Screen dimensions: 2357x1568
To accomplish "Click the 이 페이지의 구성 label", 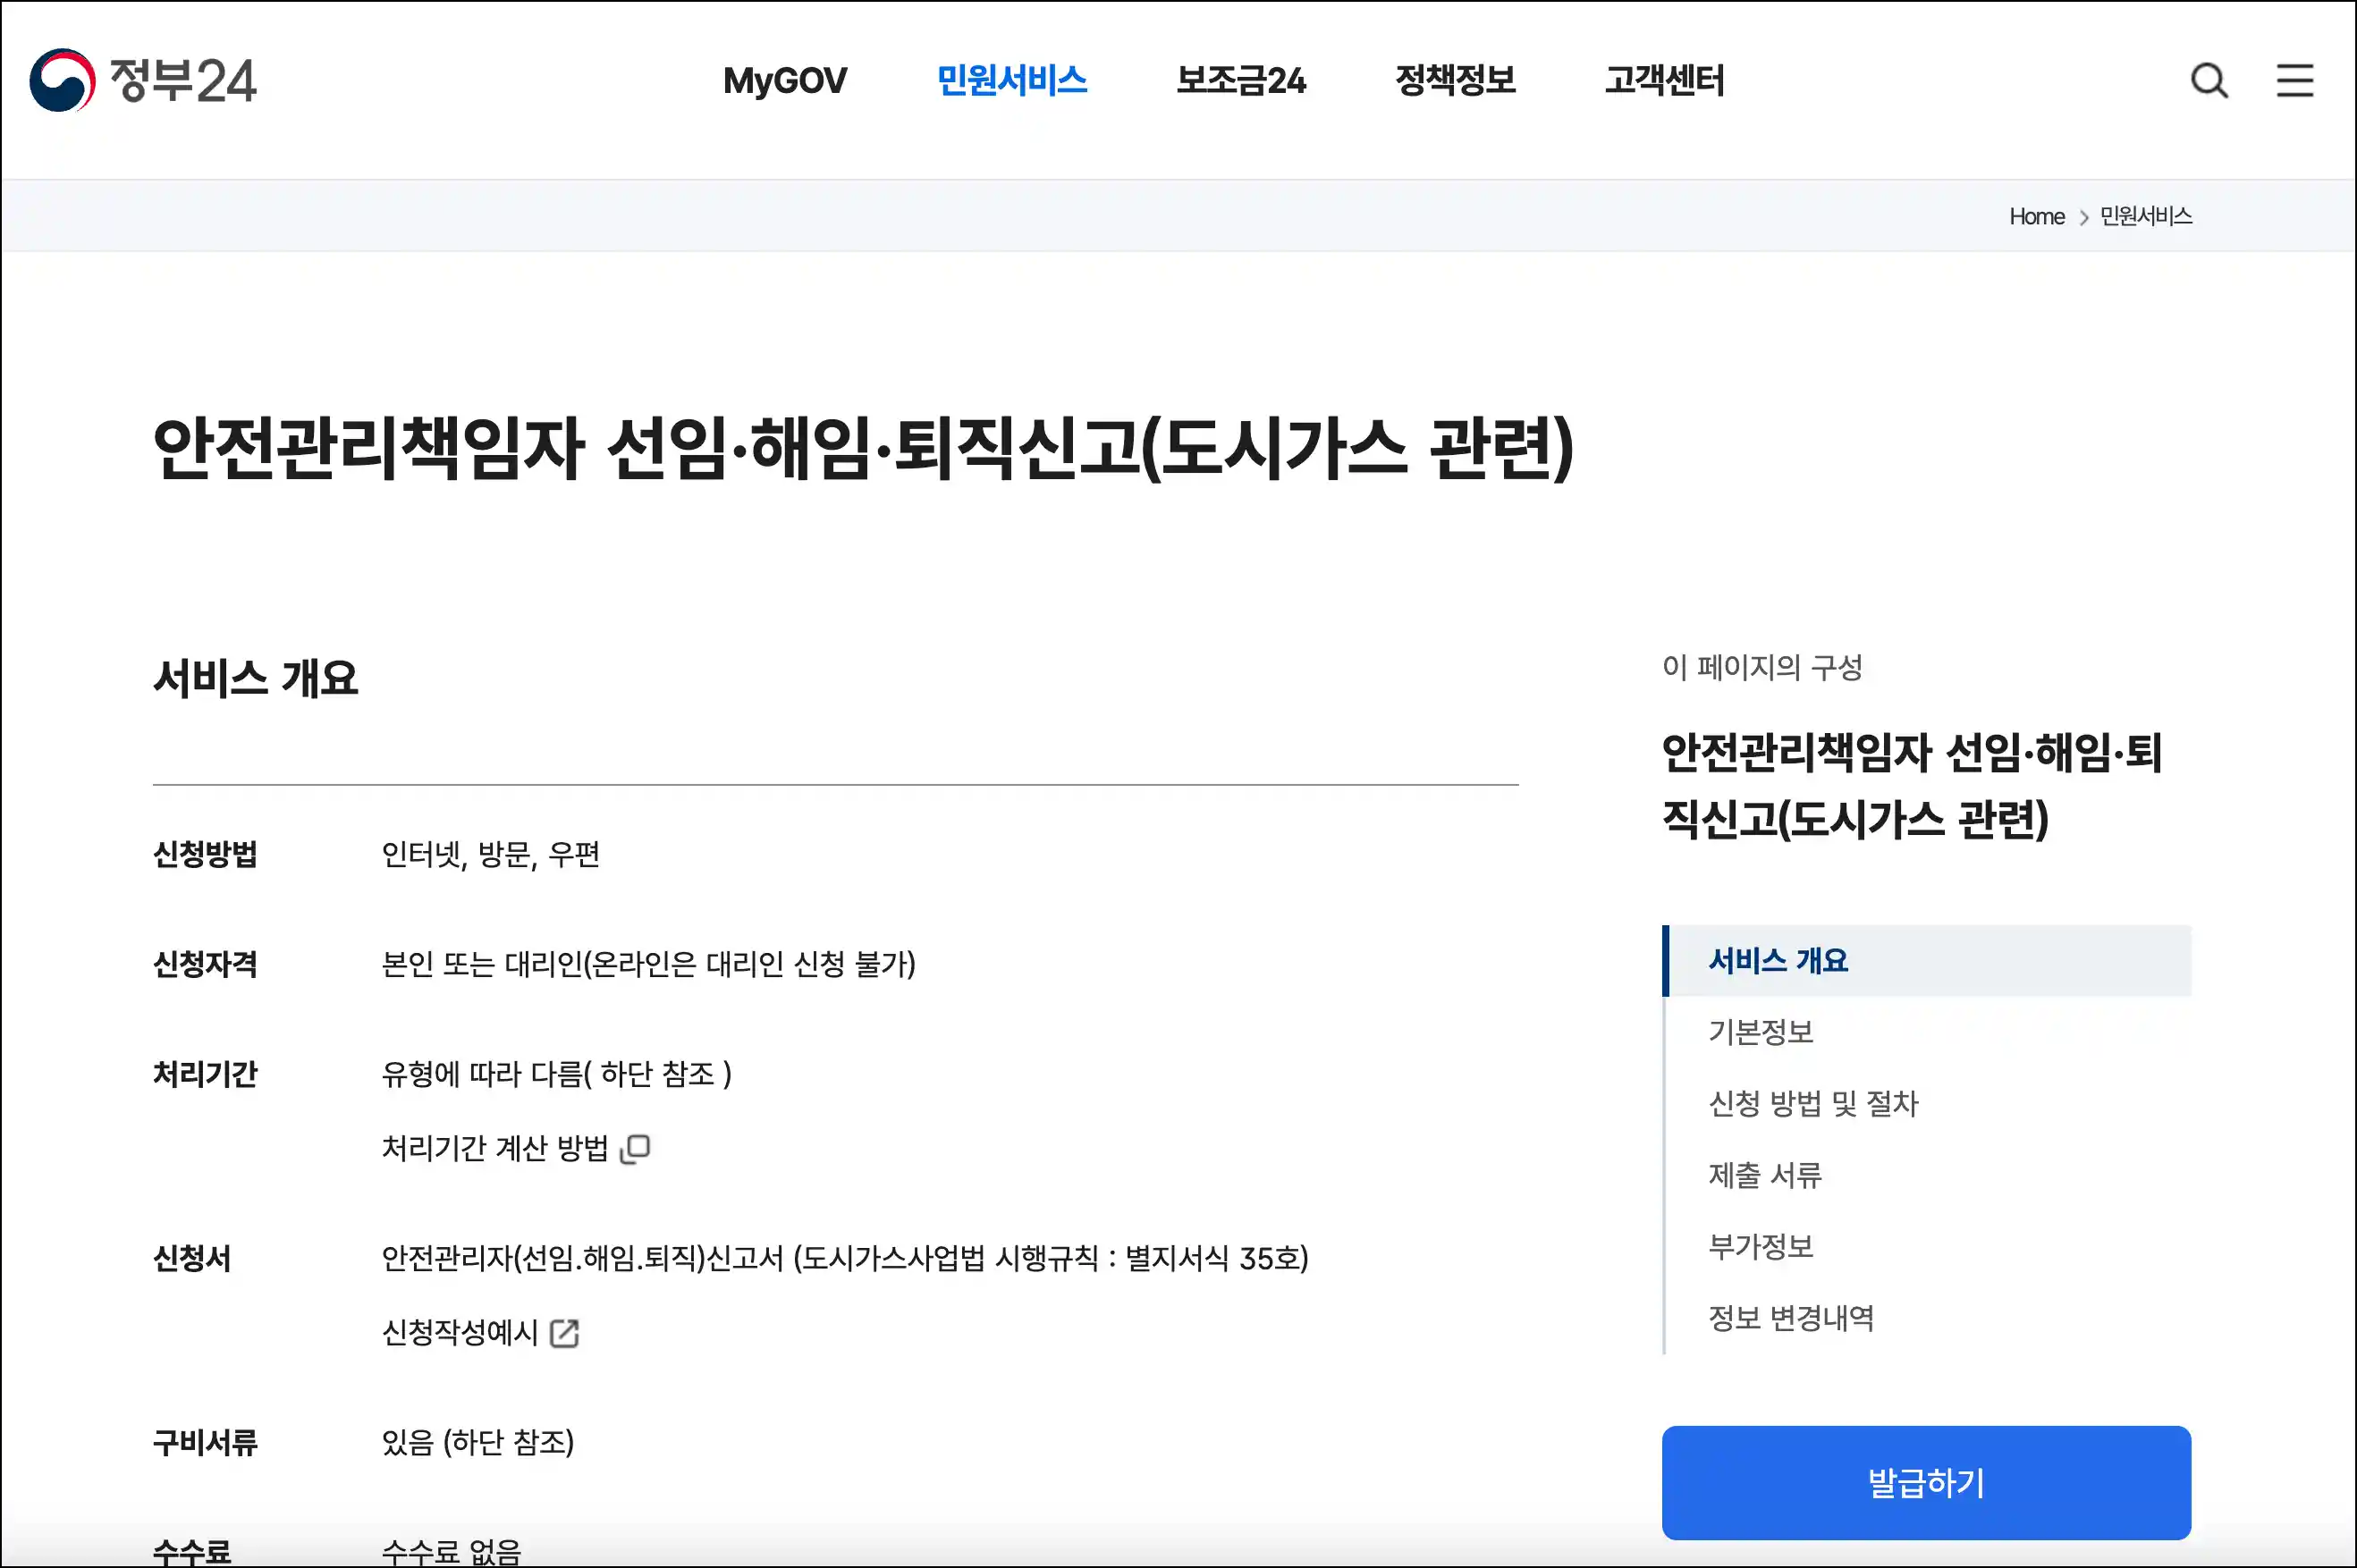I will click(1762, 667).
